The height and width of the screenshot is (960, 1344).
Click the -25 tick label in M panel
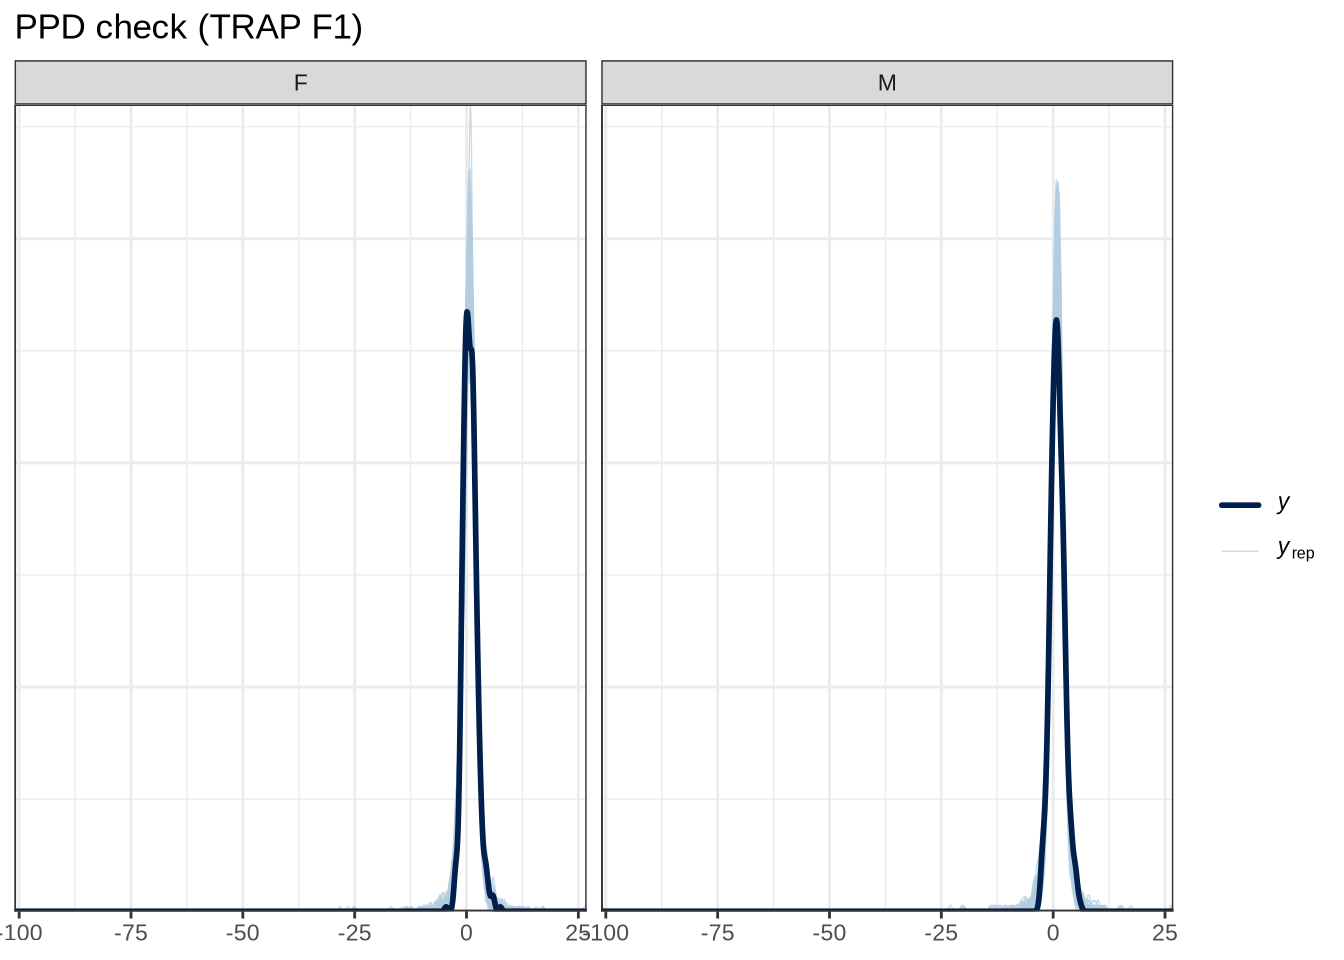[x=941, y=934]
